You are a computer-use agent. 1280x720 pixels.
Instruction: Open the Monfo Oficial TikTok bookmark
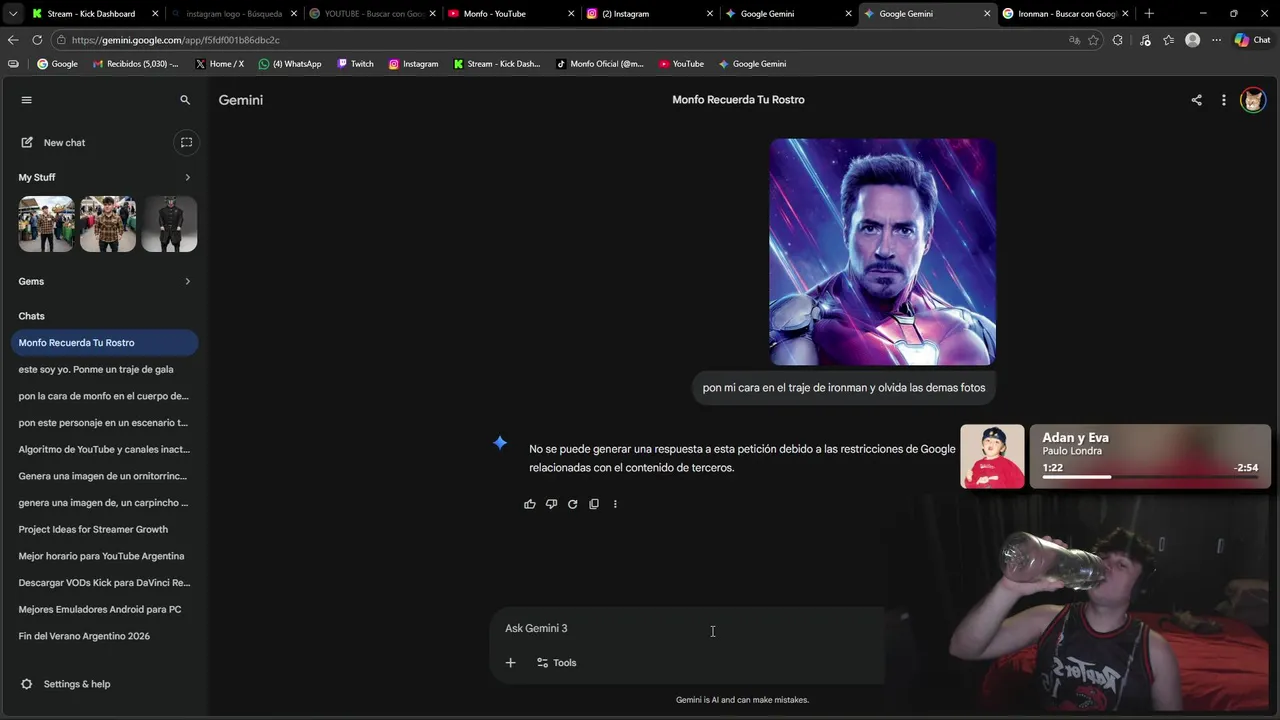click(x=600, y=64)
